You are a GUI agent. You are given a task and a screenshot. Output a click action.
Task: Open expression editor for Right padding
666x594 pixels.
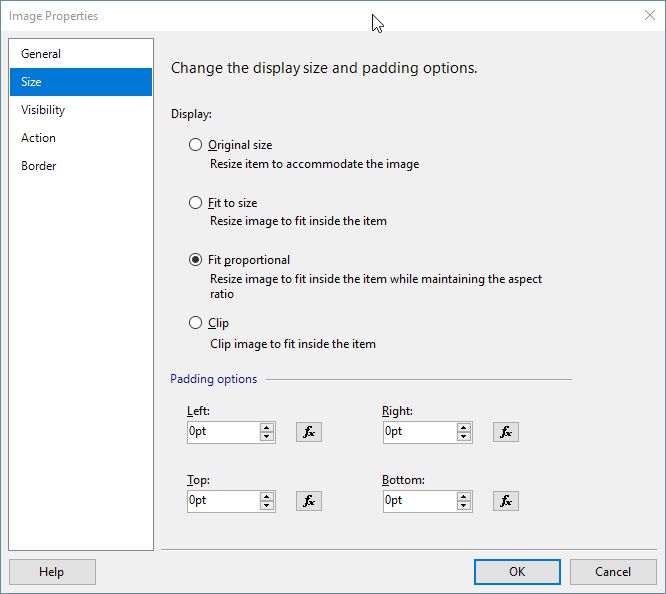[x=505, y=432]
